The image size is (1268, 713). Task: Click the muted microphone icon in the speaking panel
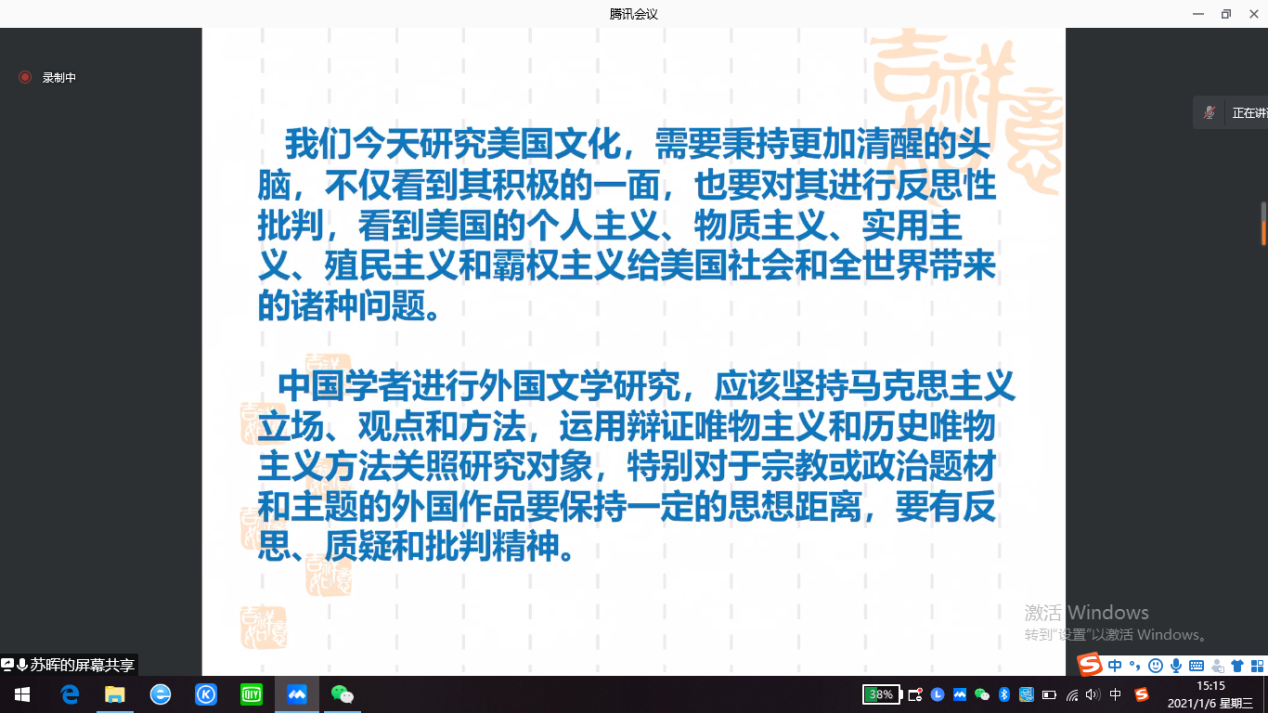click(1209, 113)
